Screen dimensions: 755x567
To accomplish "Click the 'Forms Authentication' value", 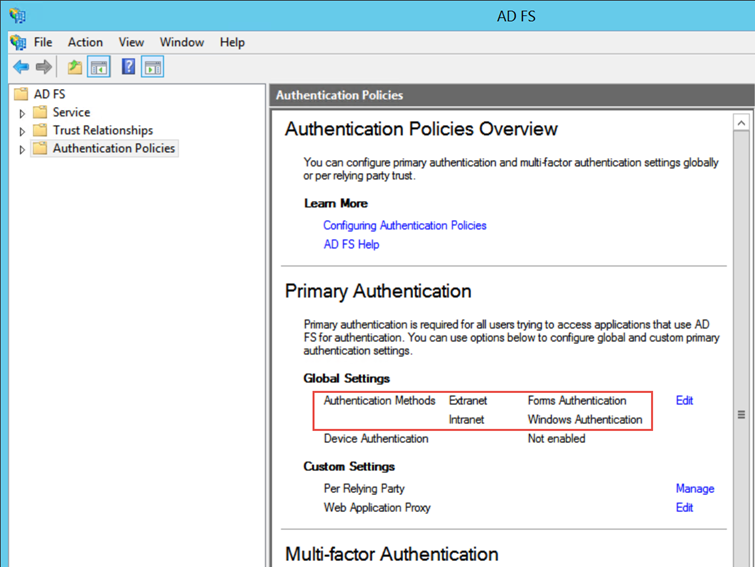I will coord(577,400).
